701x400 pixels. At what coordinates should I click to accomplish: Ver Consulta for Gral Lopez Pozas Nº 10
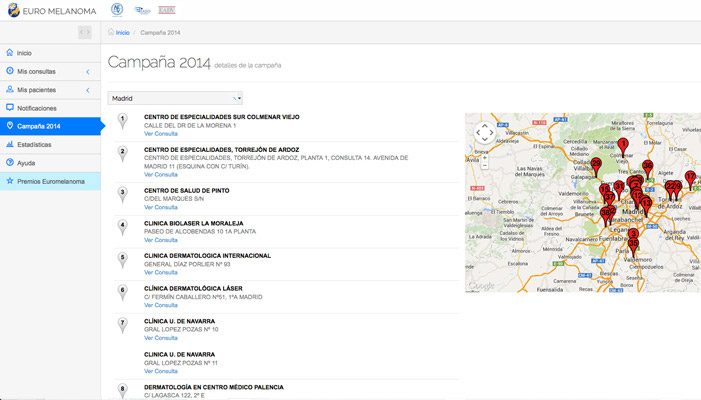tap(160, 338)
